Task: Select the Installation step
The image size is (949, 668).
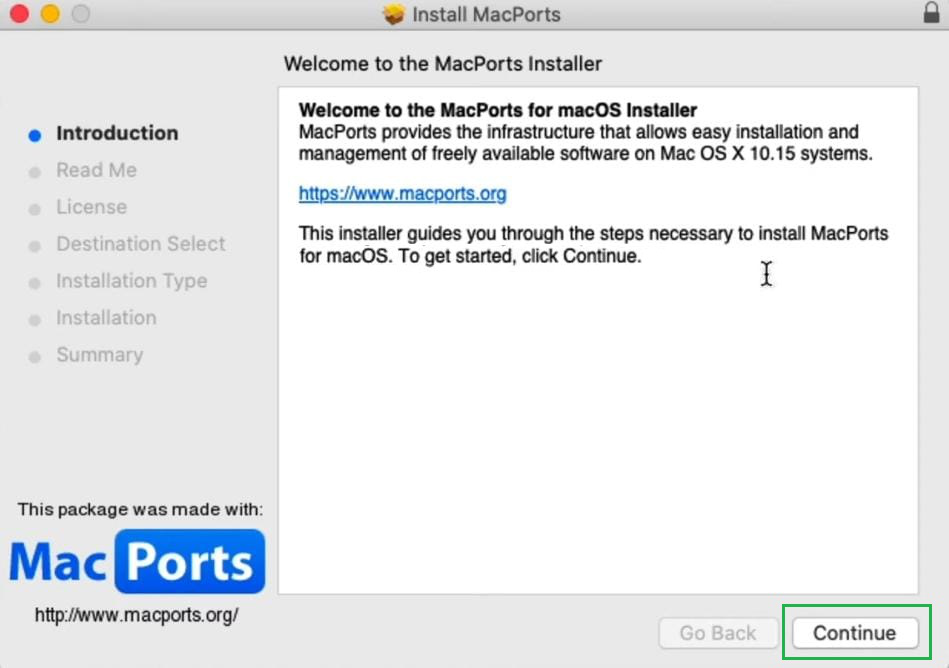Action: 106,318
